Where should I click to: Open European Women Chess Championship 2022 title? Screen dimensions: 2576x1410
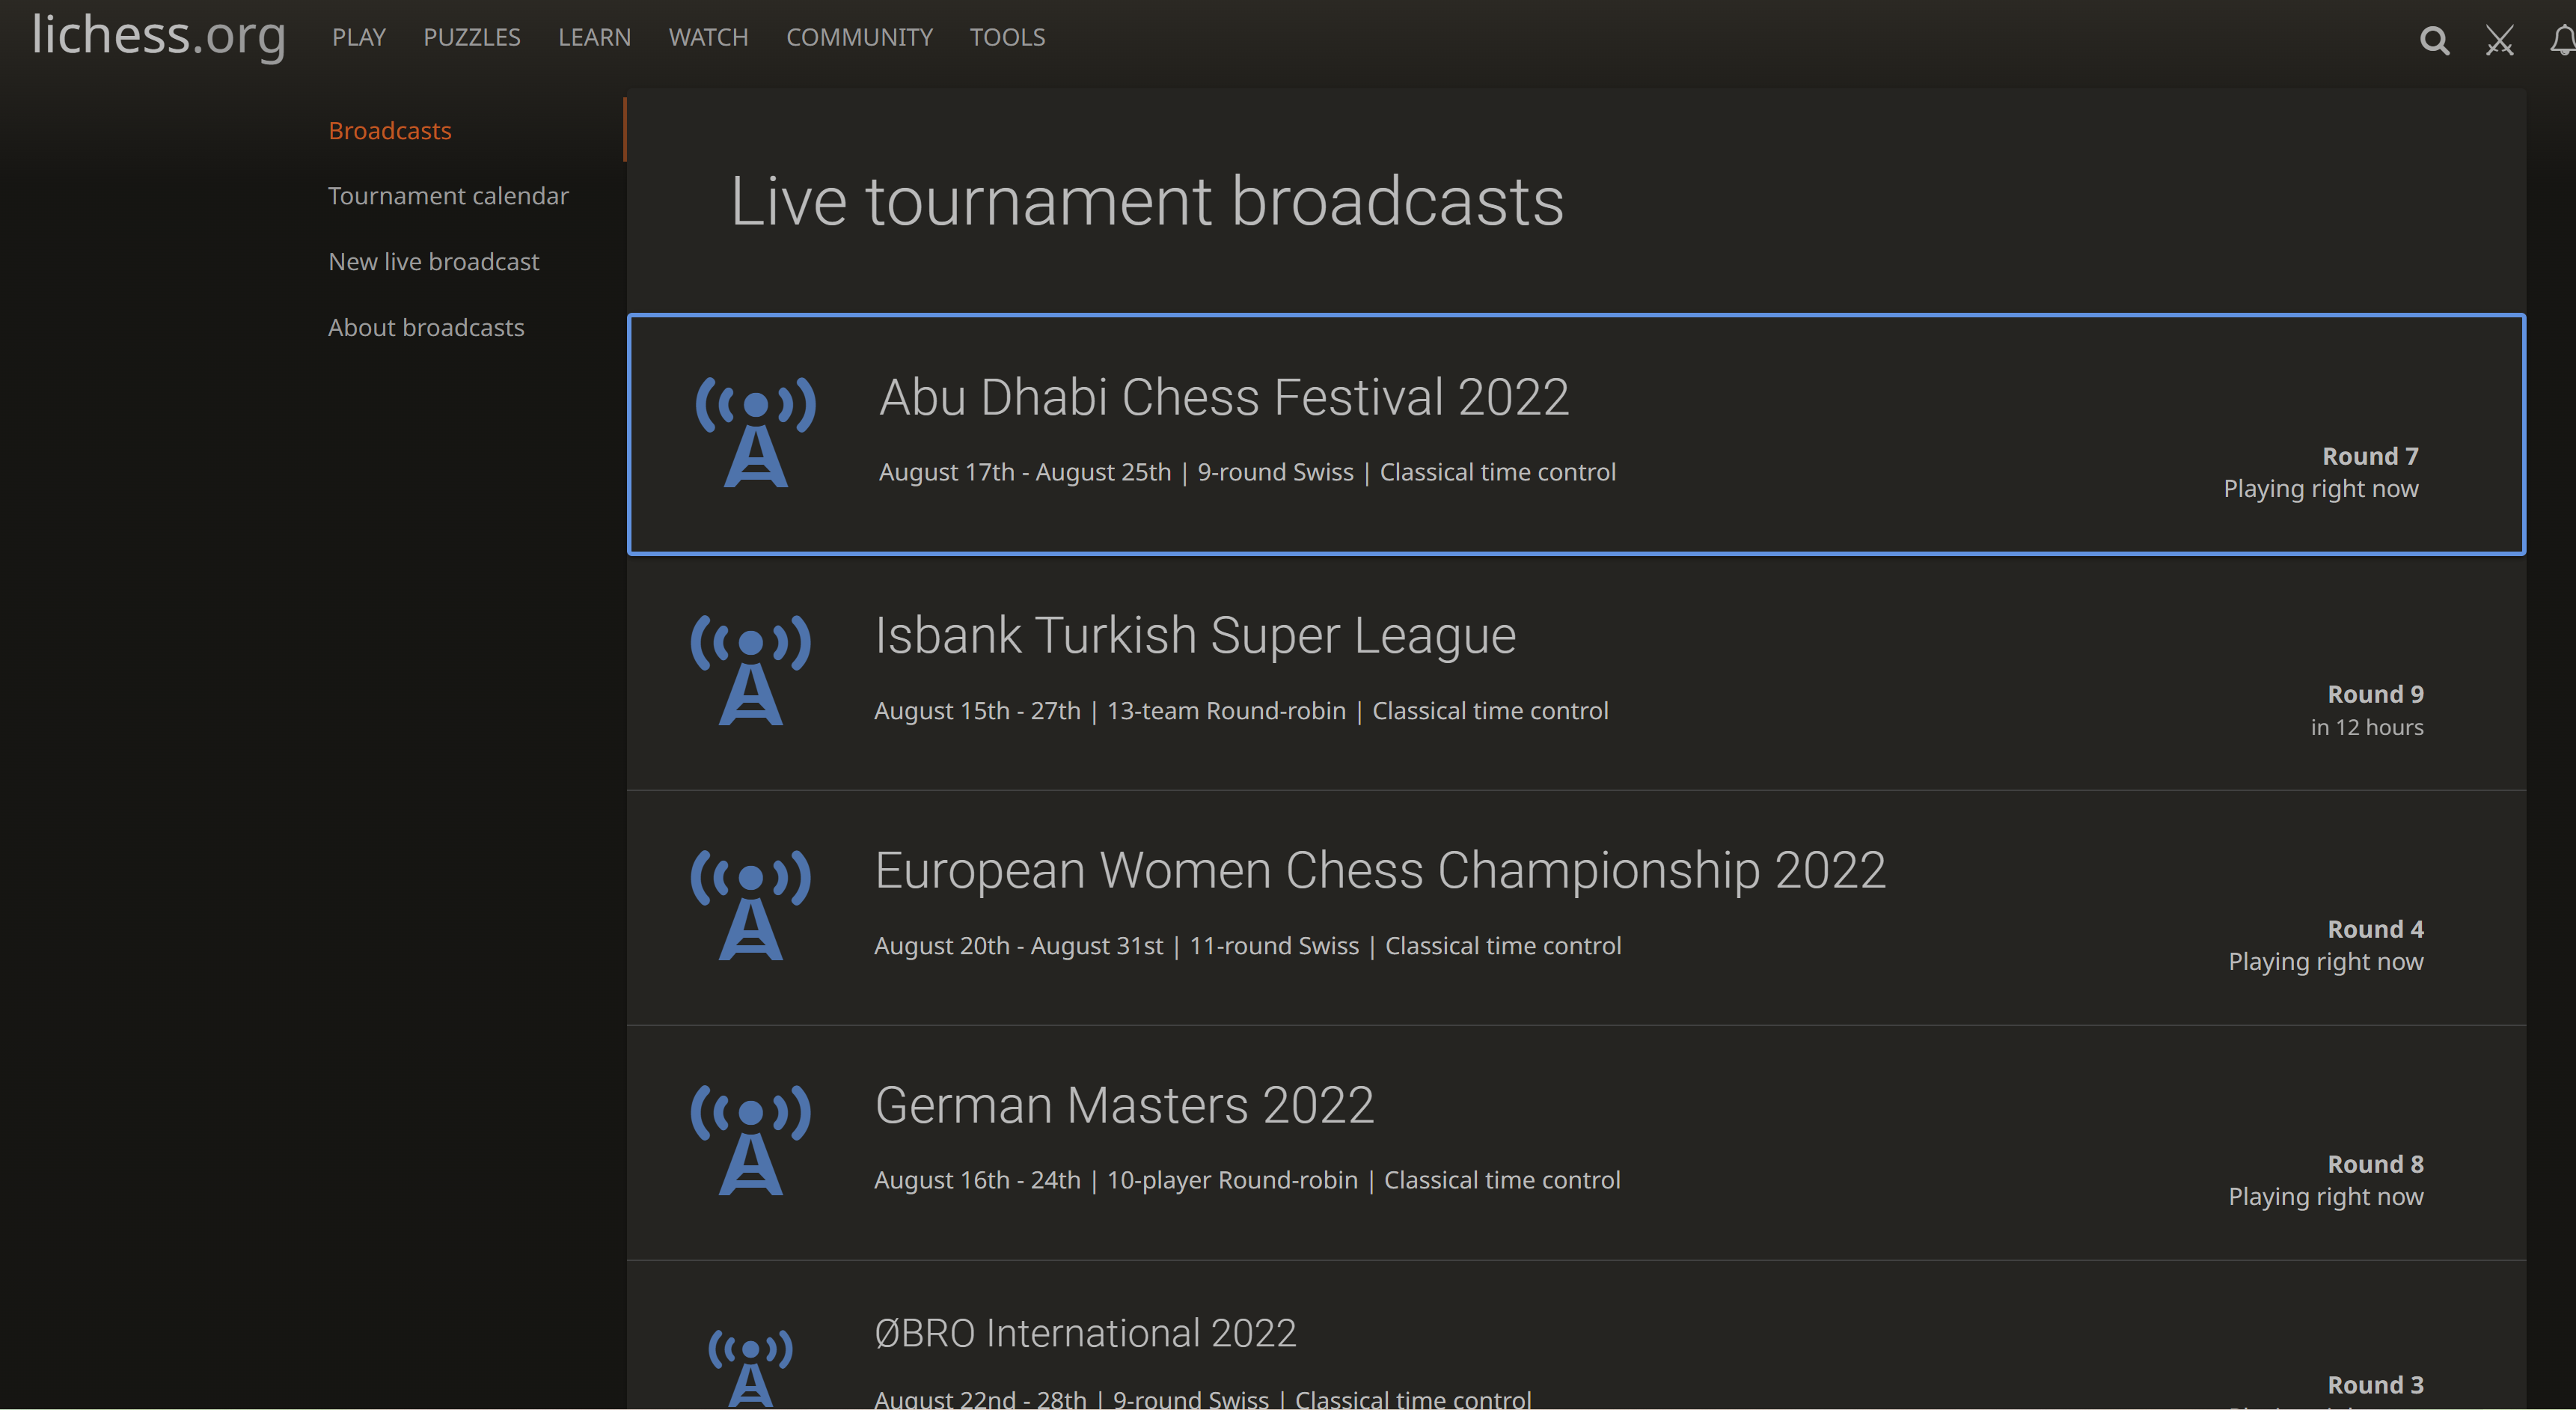(x=1380, y=870)
